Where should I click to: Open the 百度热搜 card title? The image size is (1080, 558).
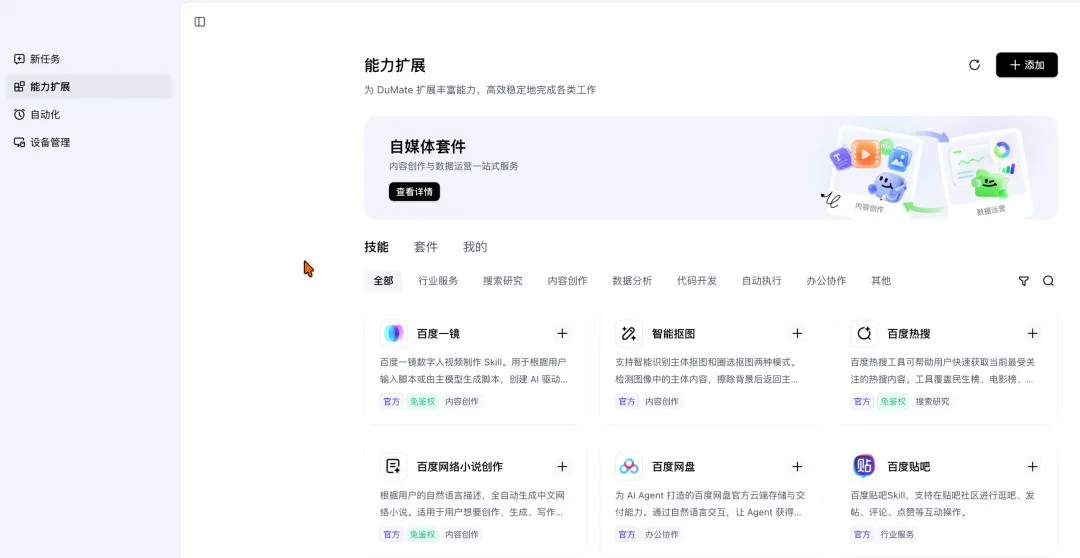[x=908, y=333]
